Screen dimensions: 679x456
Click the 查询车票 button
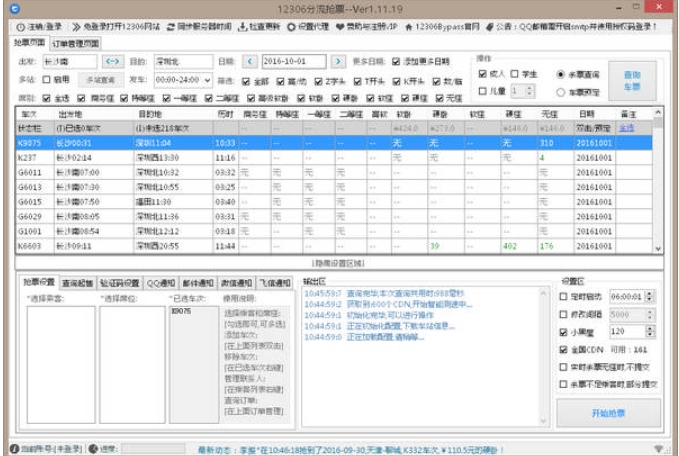pos(632,81)
